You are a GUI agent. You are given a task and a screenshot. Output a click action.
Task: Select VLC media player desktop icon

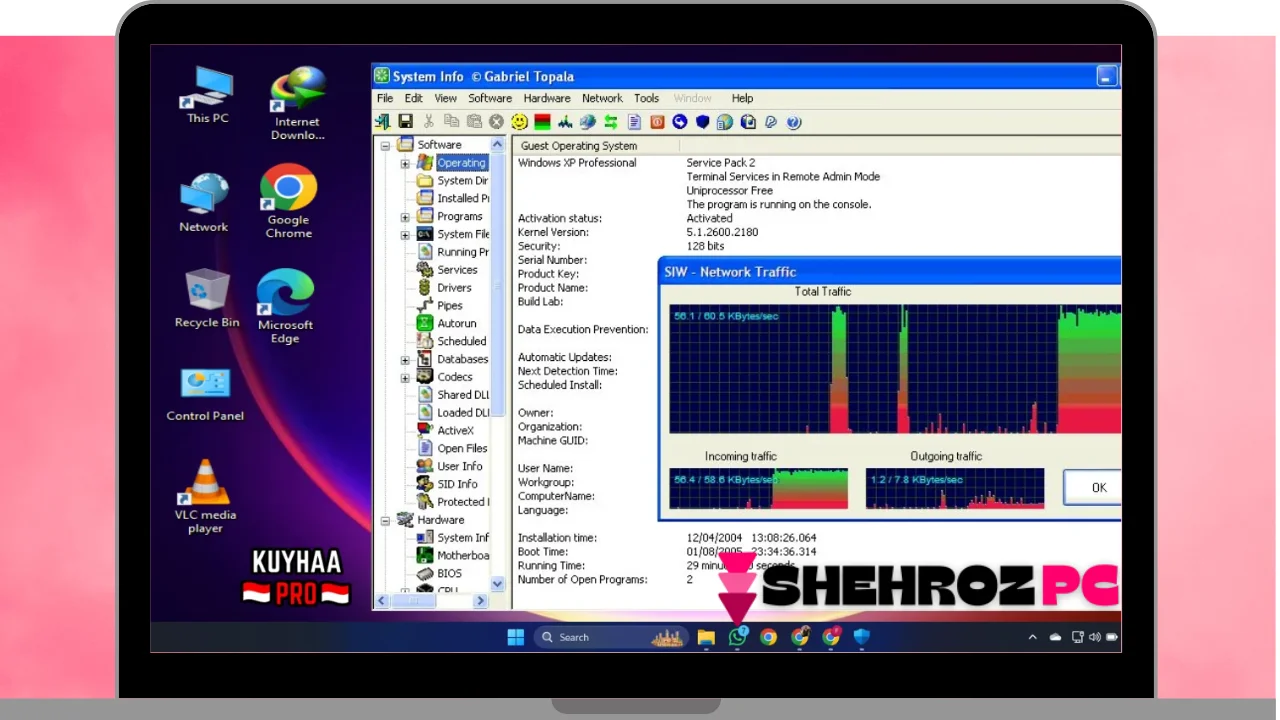[205, 497]
